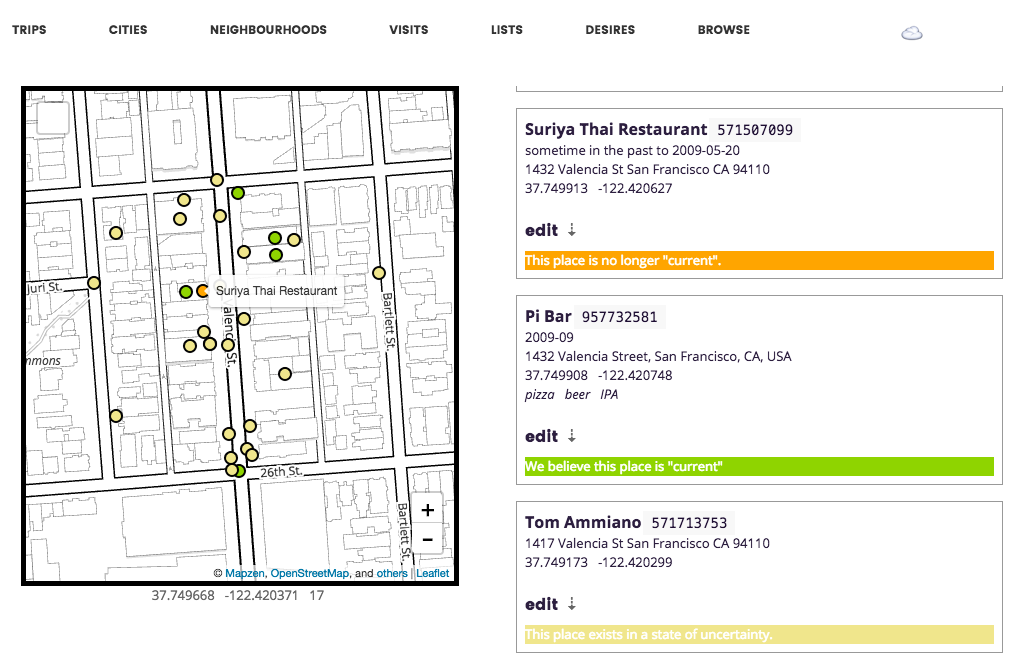Click the orange Suriya Thai map marker
The width and height of the screenshot is (1011, 671).
pyautogui.click(x=203, y=291)
